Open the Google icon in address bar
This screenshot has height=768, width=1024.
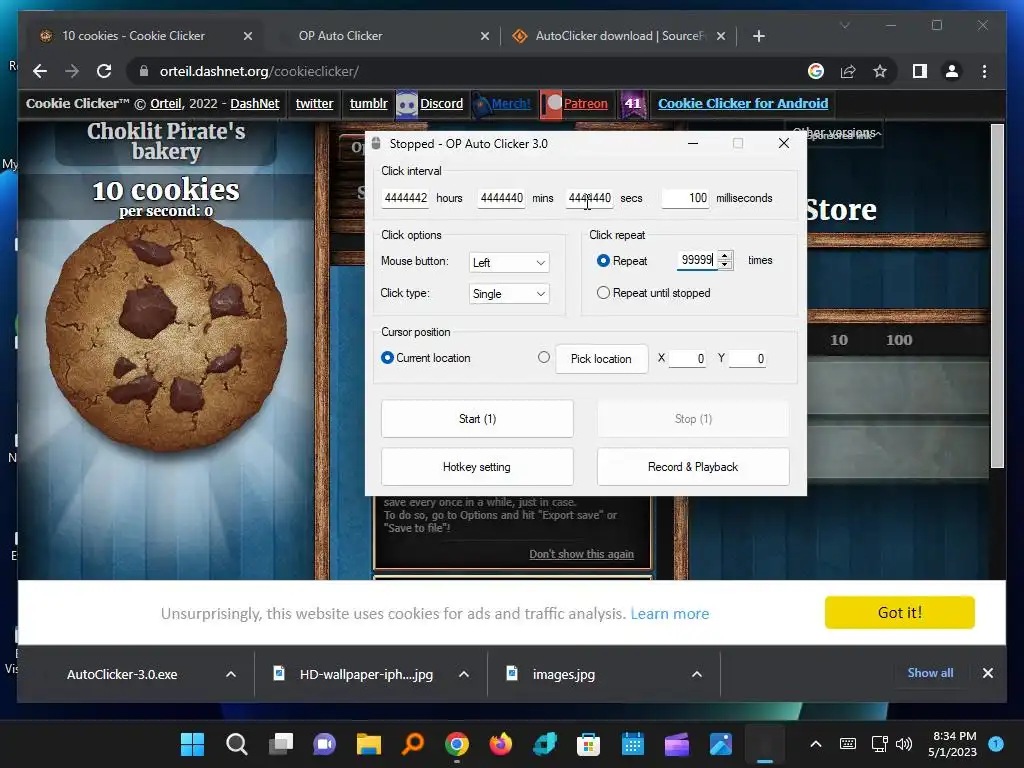tap(816, 71)
